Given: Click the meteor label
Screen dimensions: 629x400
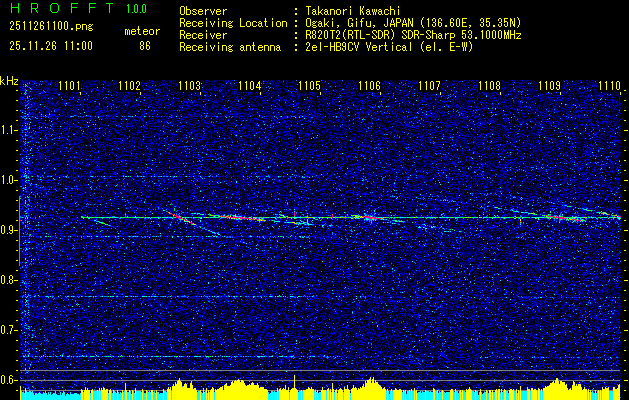Looking at the screenshot, I should 142,31.
